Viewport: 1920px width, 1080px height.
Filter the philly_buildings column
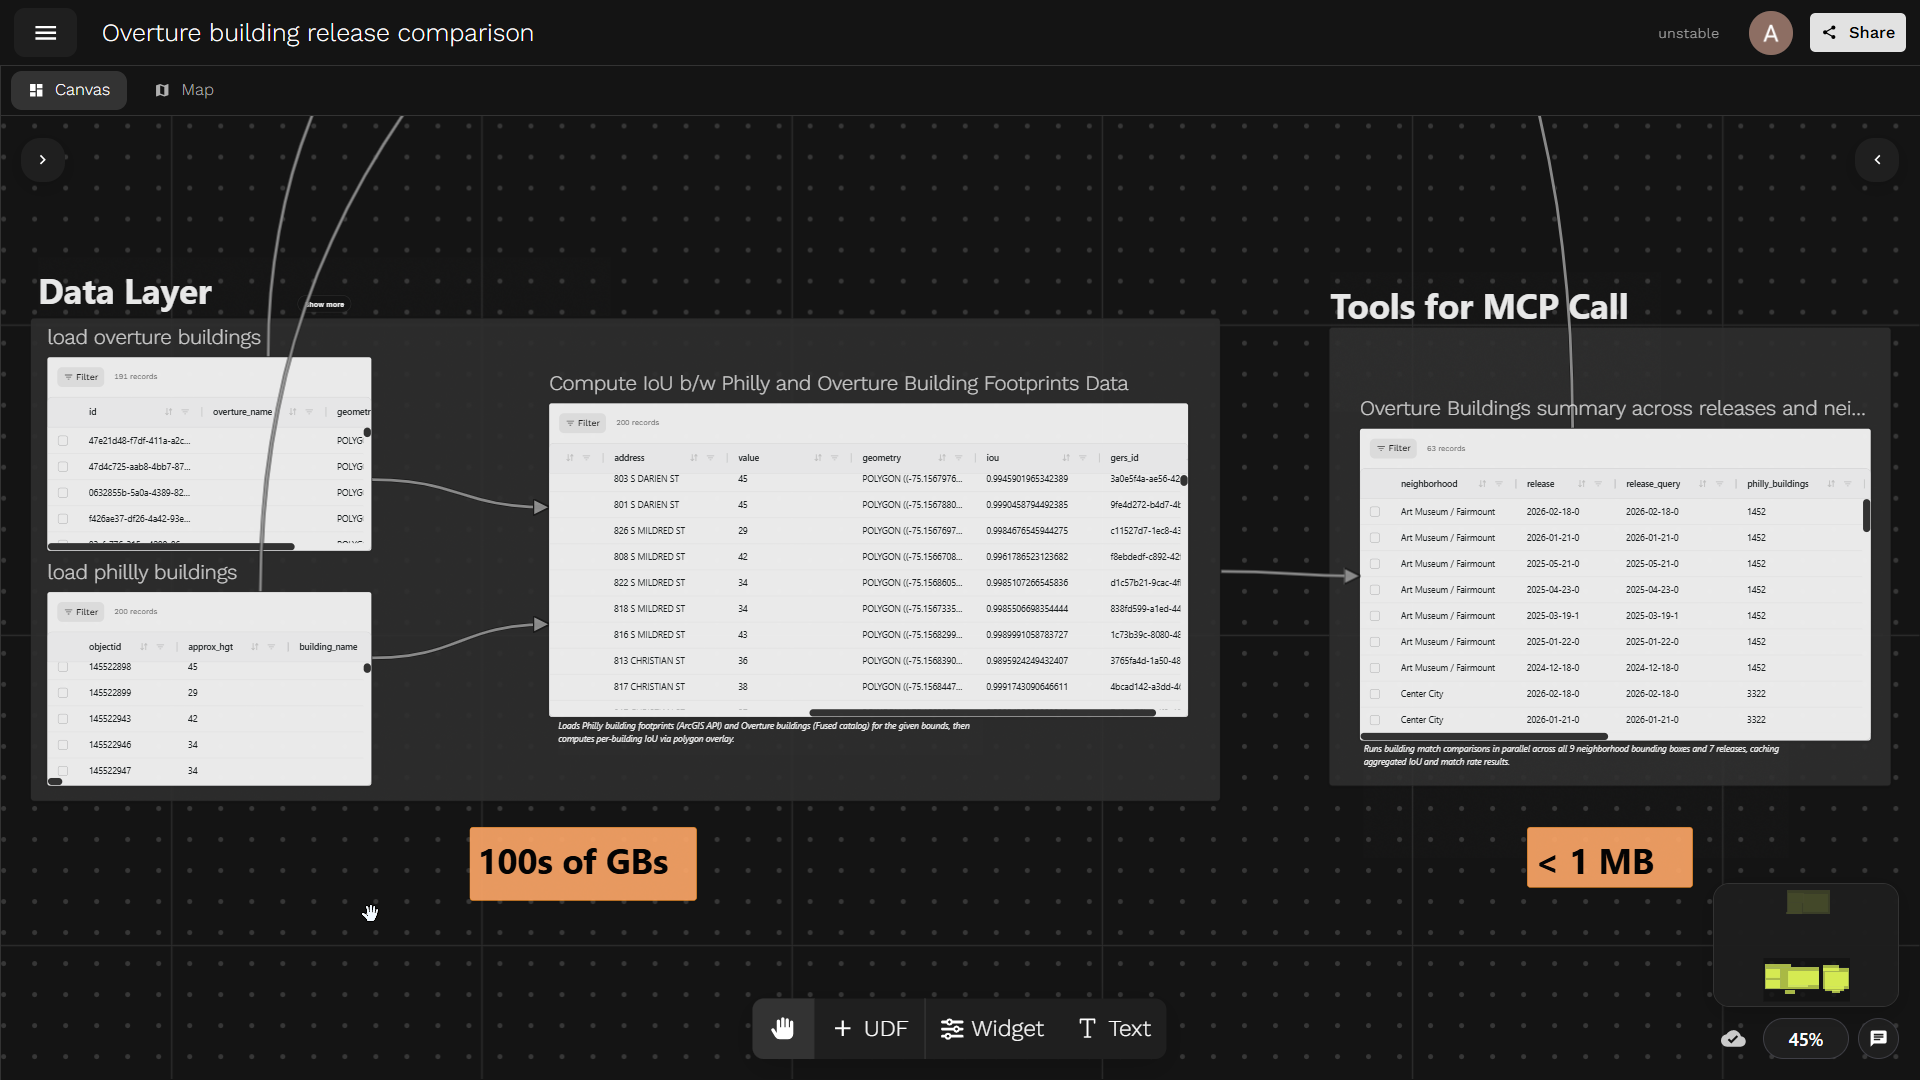point(1847,484)
